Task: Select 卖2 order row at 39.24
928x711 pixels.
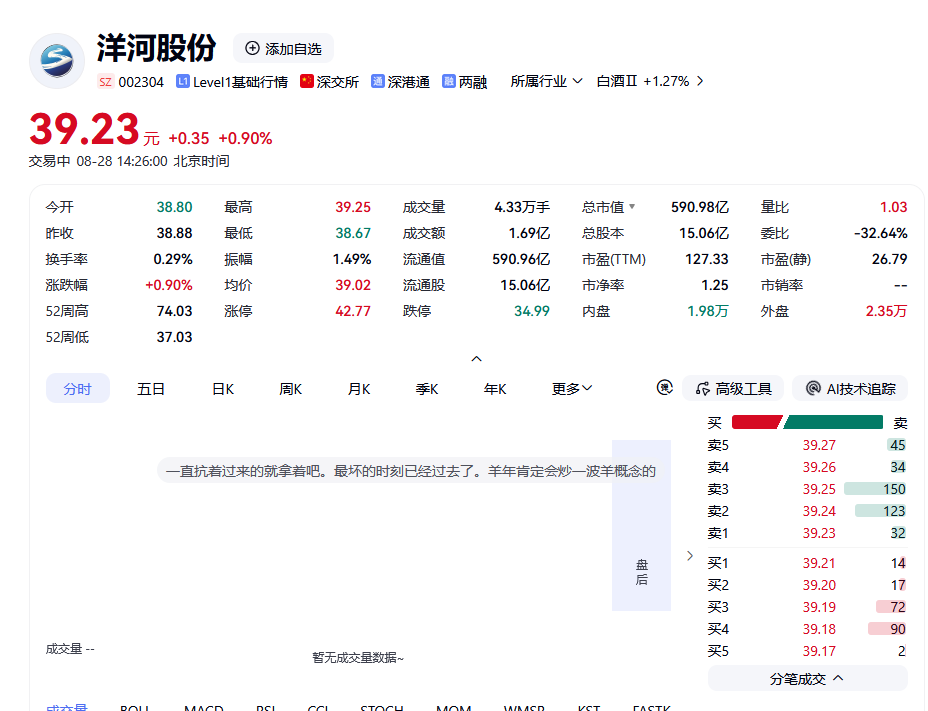Action: 807,511
